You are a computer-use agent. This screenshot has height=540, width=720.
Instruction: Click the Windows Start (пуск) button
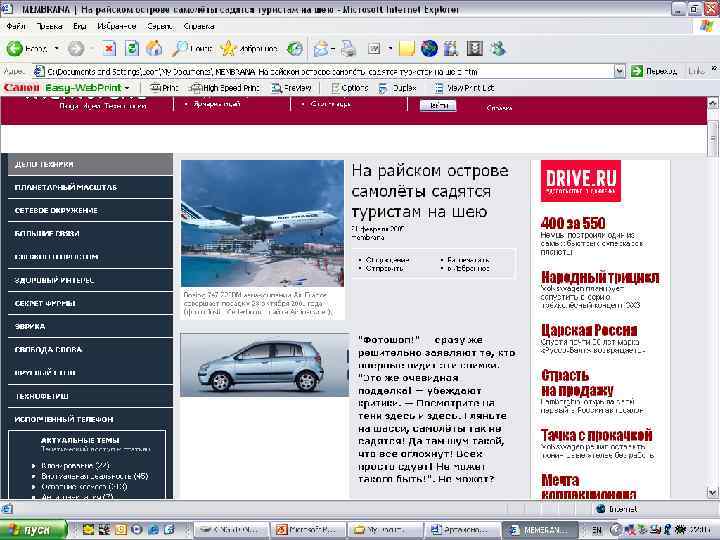[x=33, y=530]
